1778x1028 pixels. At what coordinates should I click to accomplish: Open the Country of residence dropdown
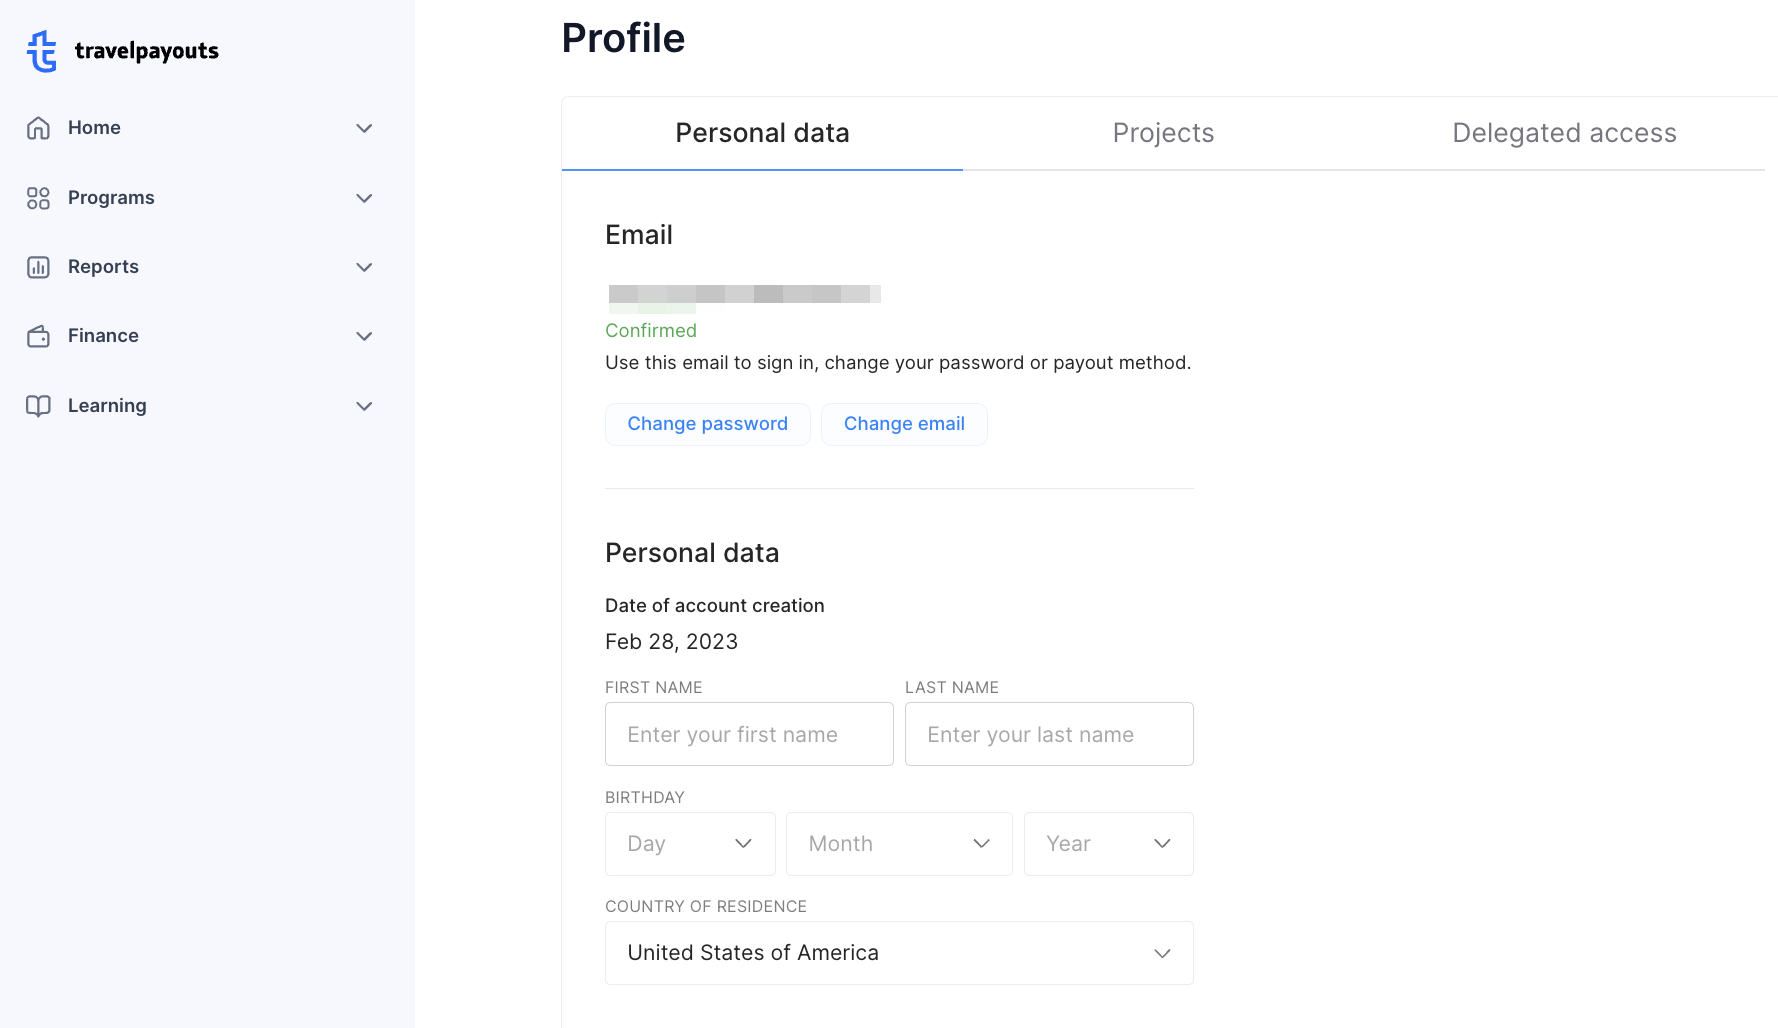(899, 953)
